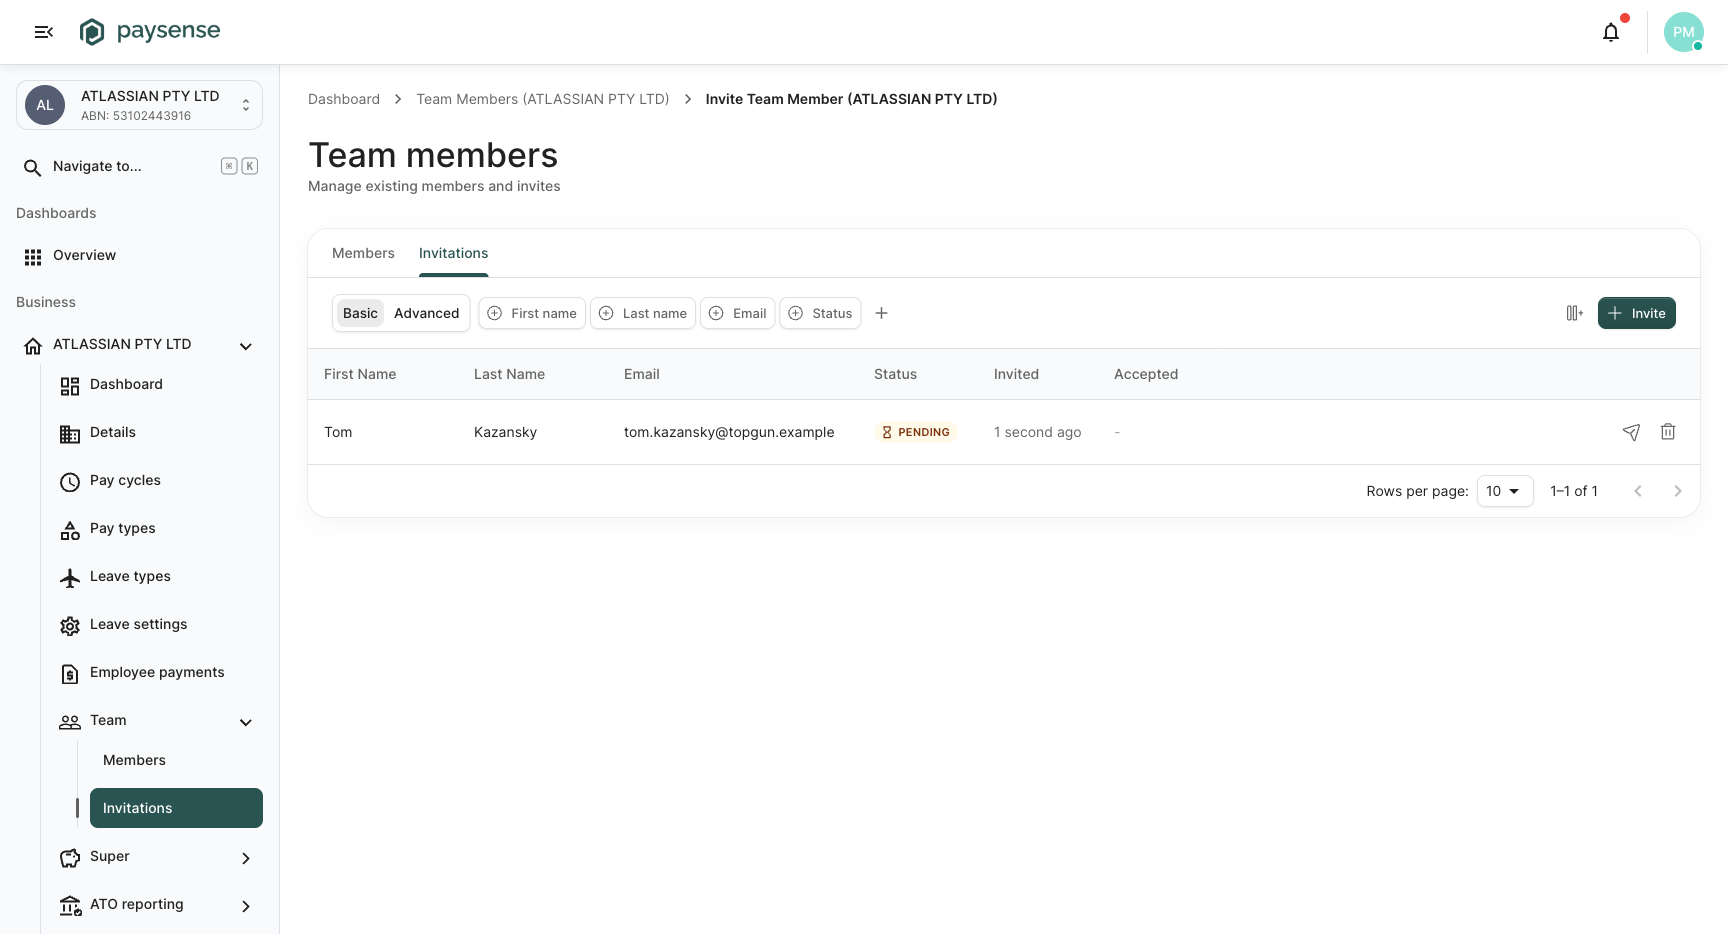Click the ATO reporting bank icon
The width and height of the screenshot is (1728, 934).
click(x=70, y=906)
